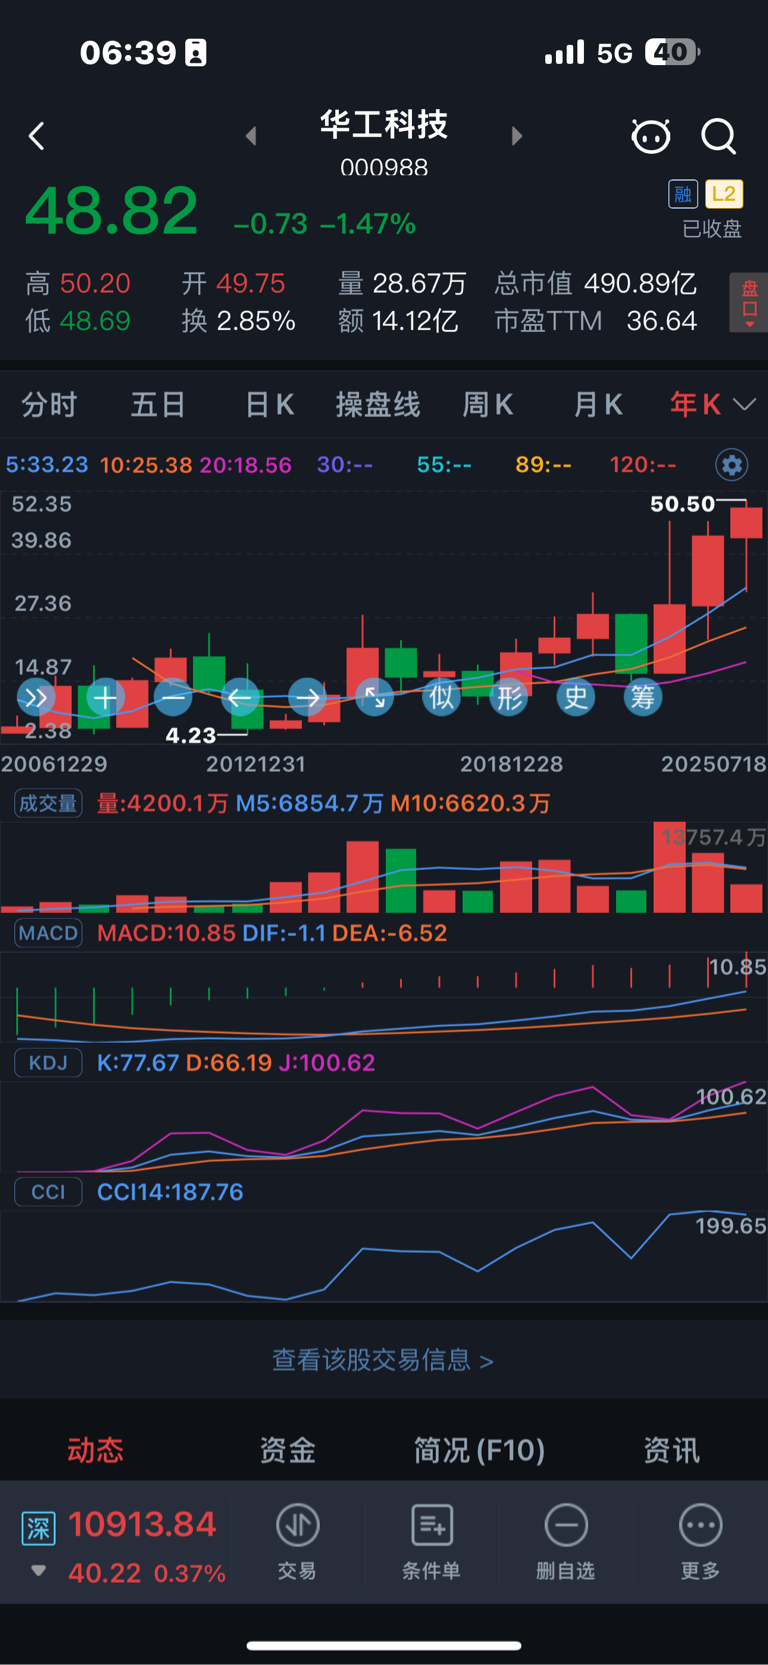Screen dimensions: 768x1665
Task: Go back using the left arrow
Action: (37, 136)
